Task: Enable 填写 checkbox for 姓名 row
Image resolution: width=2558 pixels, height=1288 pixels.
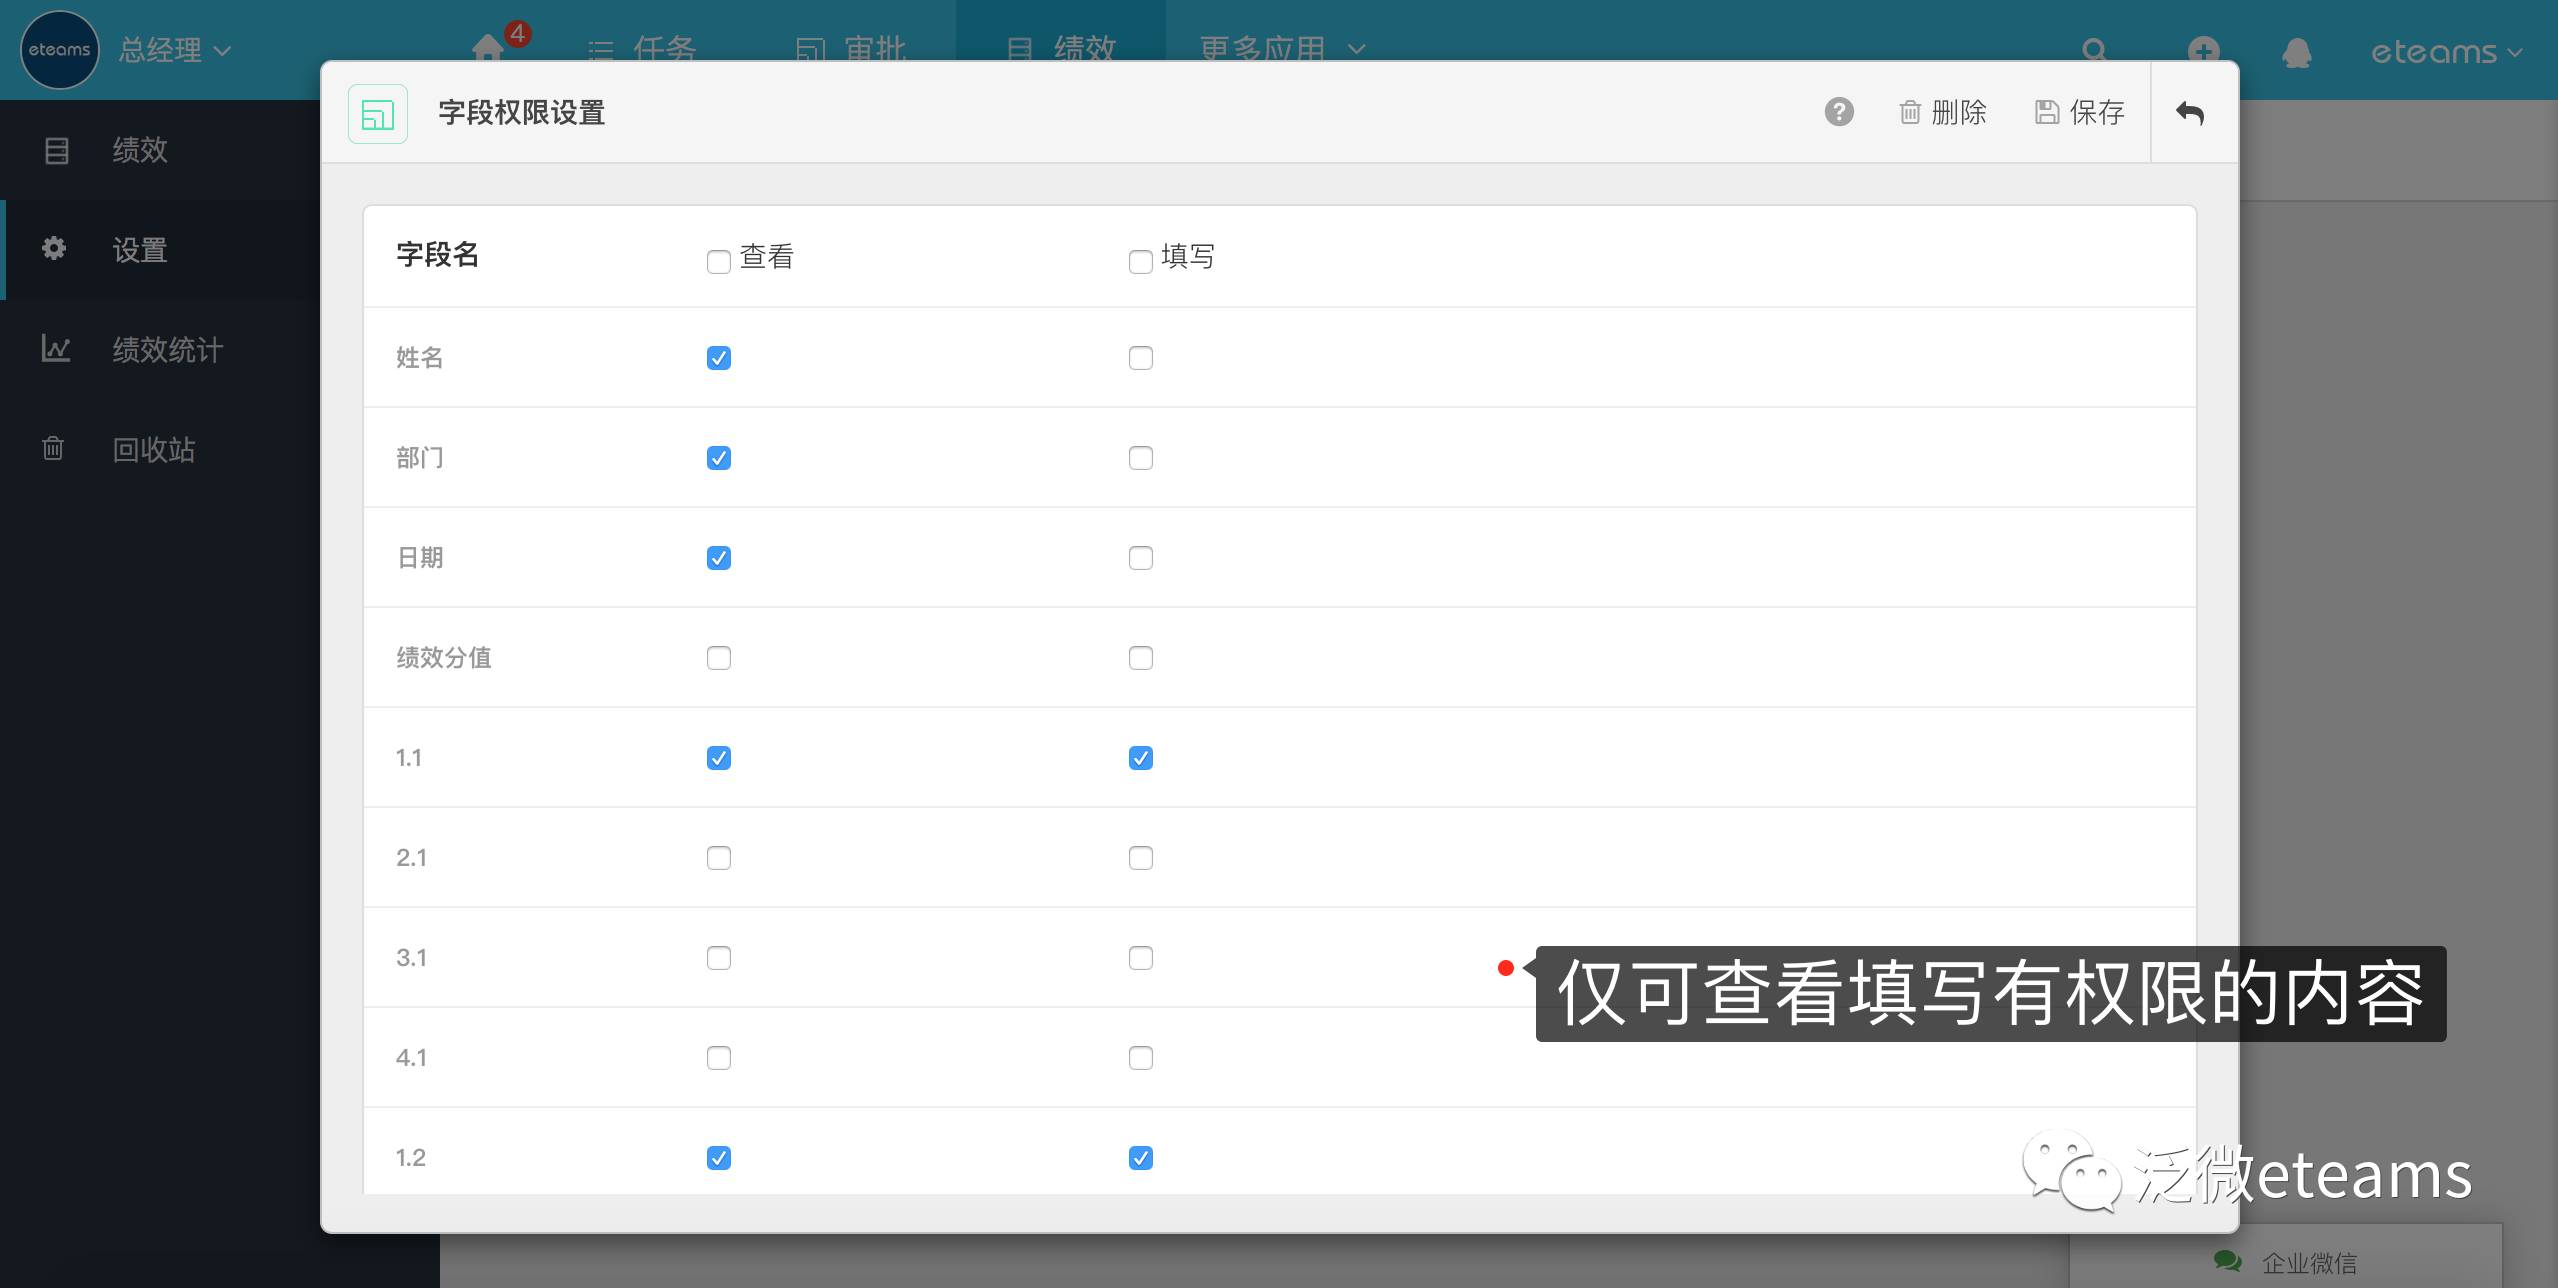Action: pyautogui.click(x=1140, y=358)
